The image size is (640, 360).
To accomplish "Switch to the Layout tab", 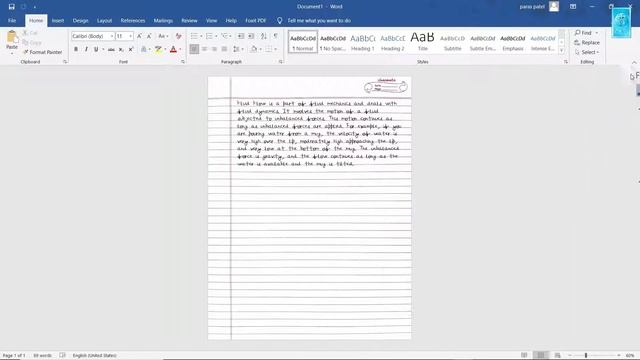I will 104,20.
